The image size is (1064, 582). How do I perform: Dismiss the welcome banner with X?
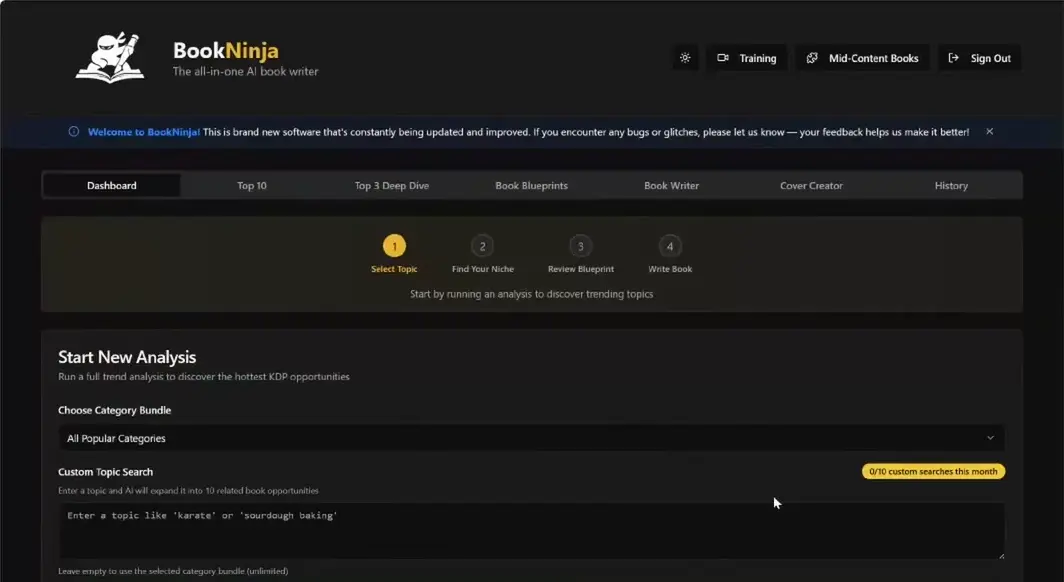point(989,132)
